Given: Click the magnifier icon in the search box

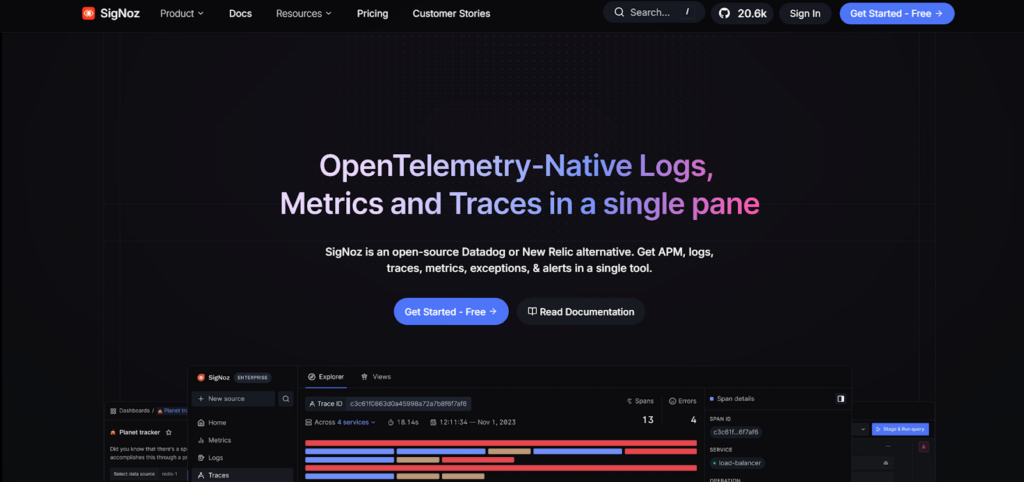Looking at the screenshot, I should 619,13.
